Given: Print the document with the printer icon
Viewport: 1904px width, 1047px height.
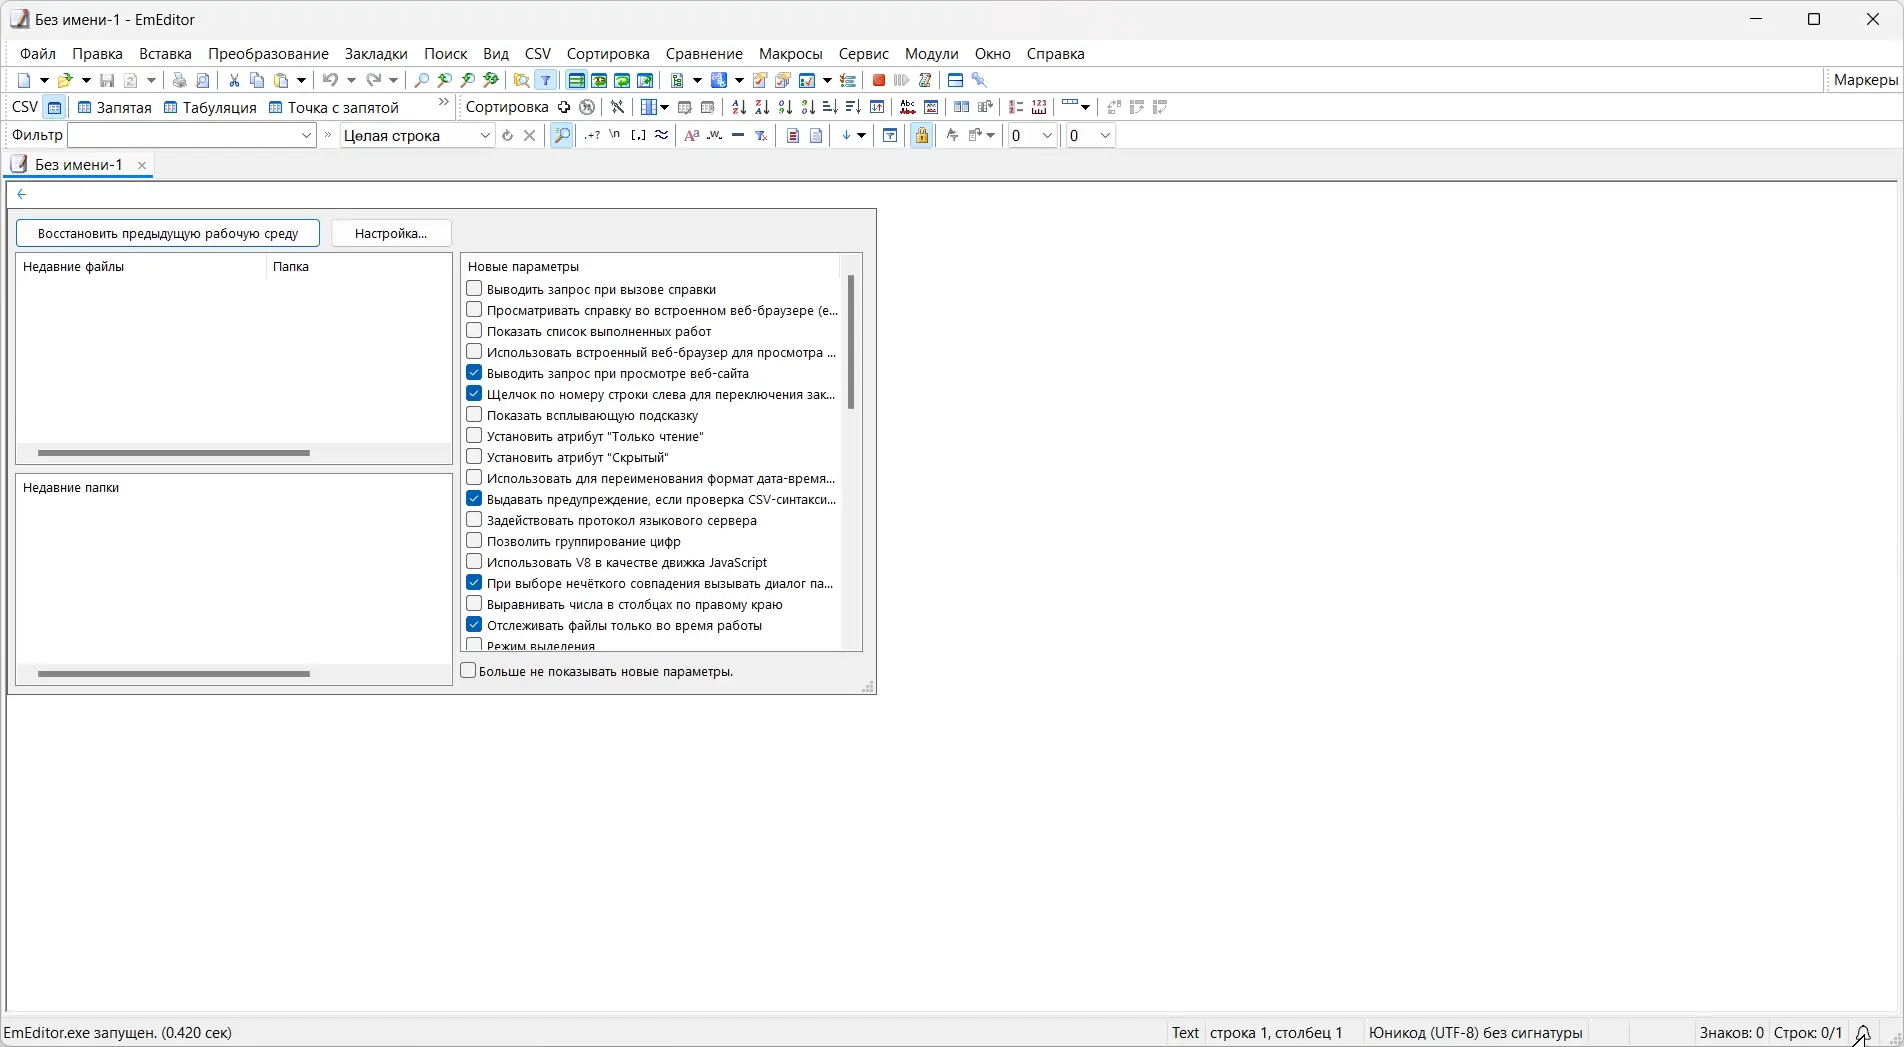Looking at the screenshot, I should pyautogui.click(x=180, y=80).
